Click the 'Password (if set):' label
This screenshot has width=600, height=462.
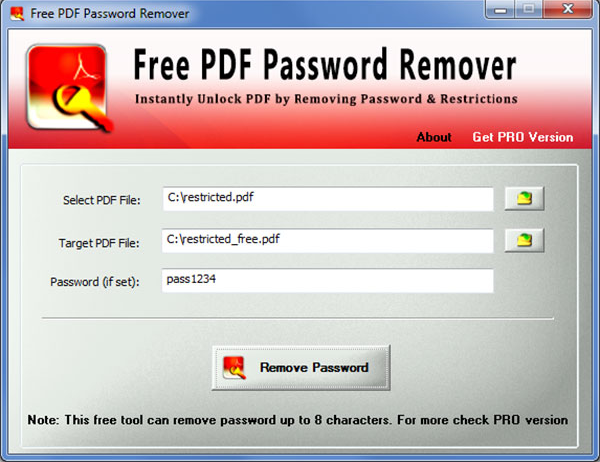pyautogui.click(x=95, y=282)
